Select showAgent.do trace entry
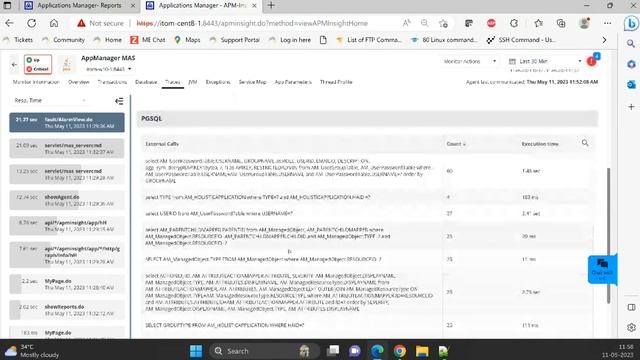The width and height of the screenshot is (640, 360). (x=67, y=200)
